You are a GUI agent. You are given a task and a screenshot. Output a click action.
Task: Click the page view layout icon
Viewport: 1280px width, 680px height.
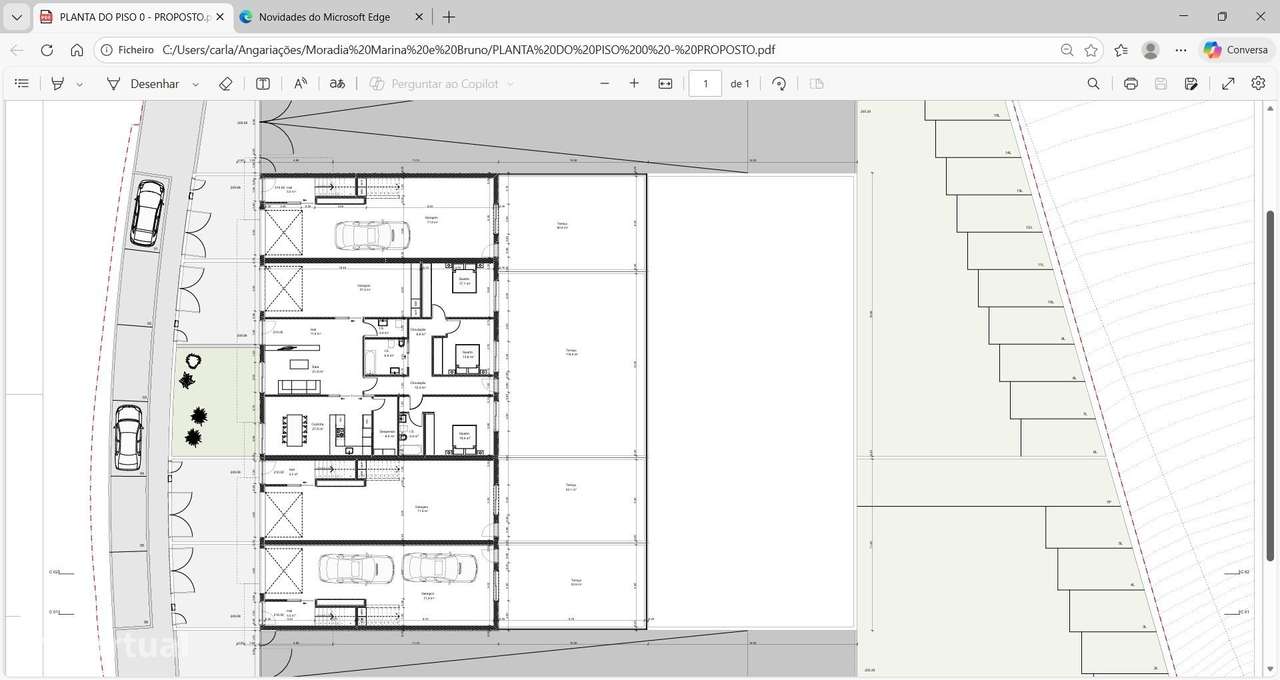pos(816,84)
